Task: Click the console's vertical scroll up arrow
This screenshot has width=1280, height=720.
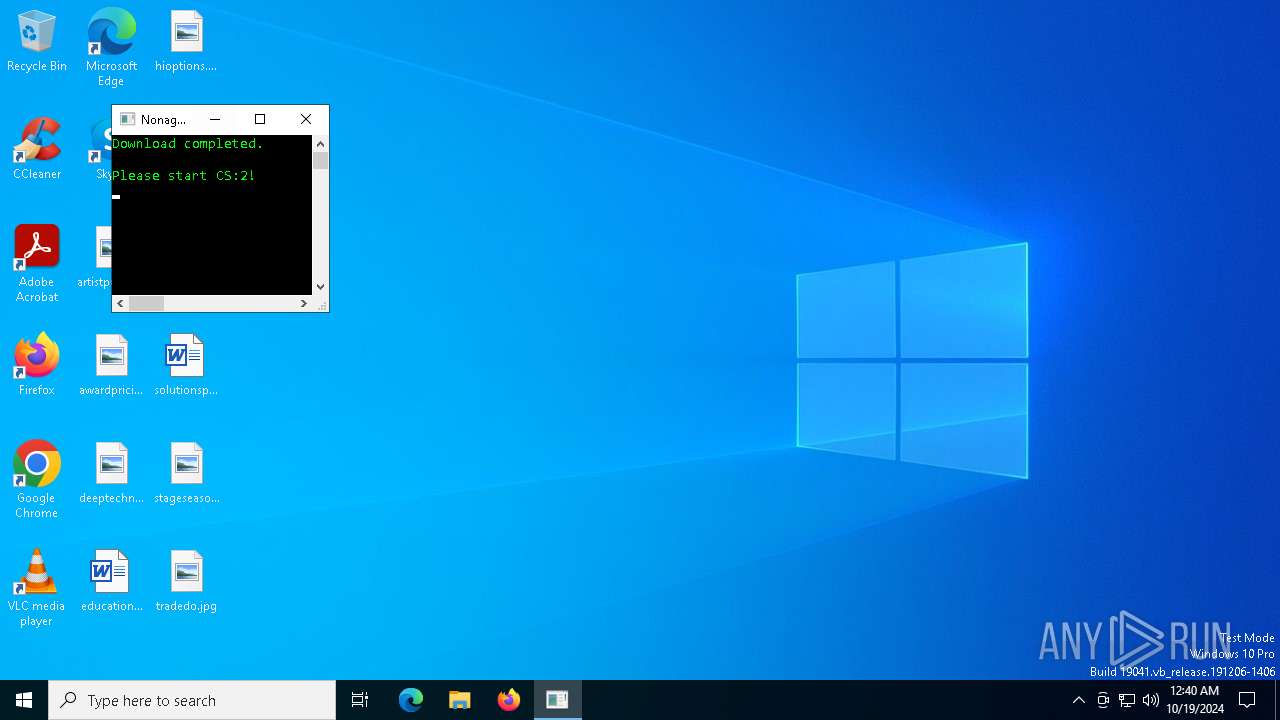Action: [x=320, y=144]
